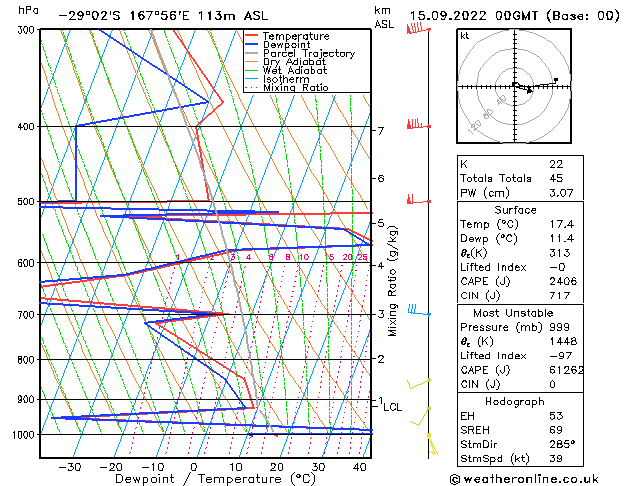Click the PW (cm) value '3.07'
This screenshot has height=486, width=629.
[561, 193]
